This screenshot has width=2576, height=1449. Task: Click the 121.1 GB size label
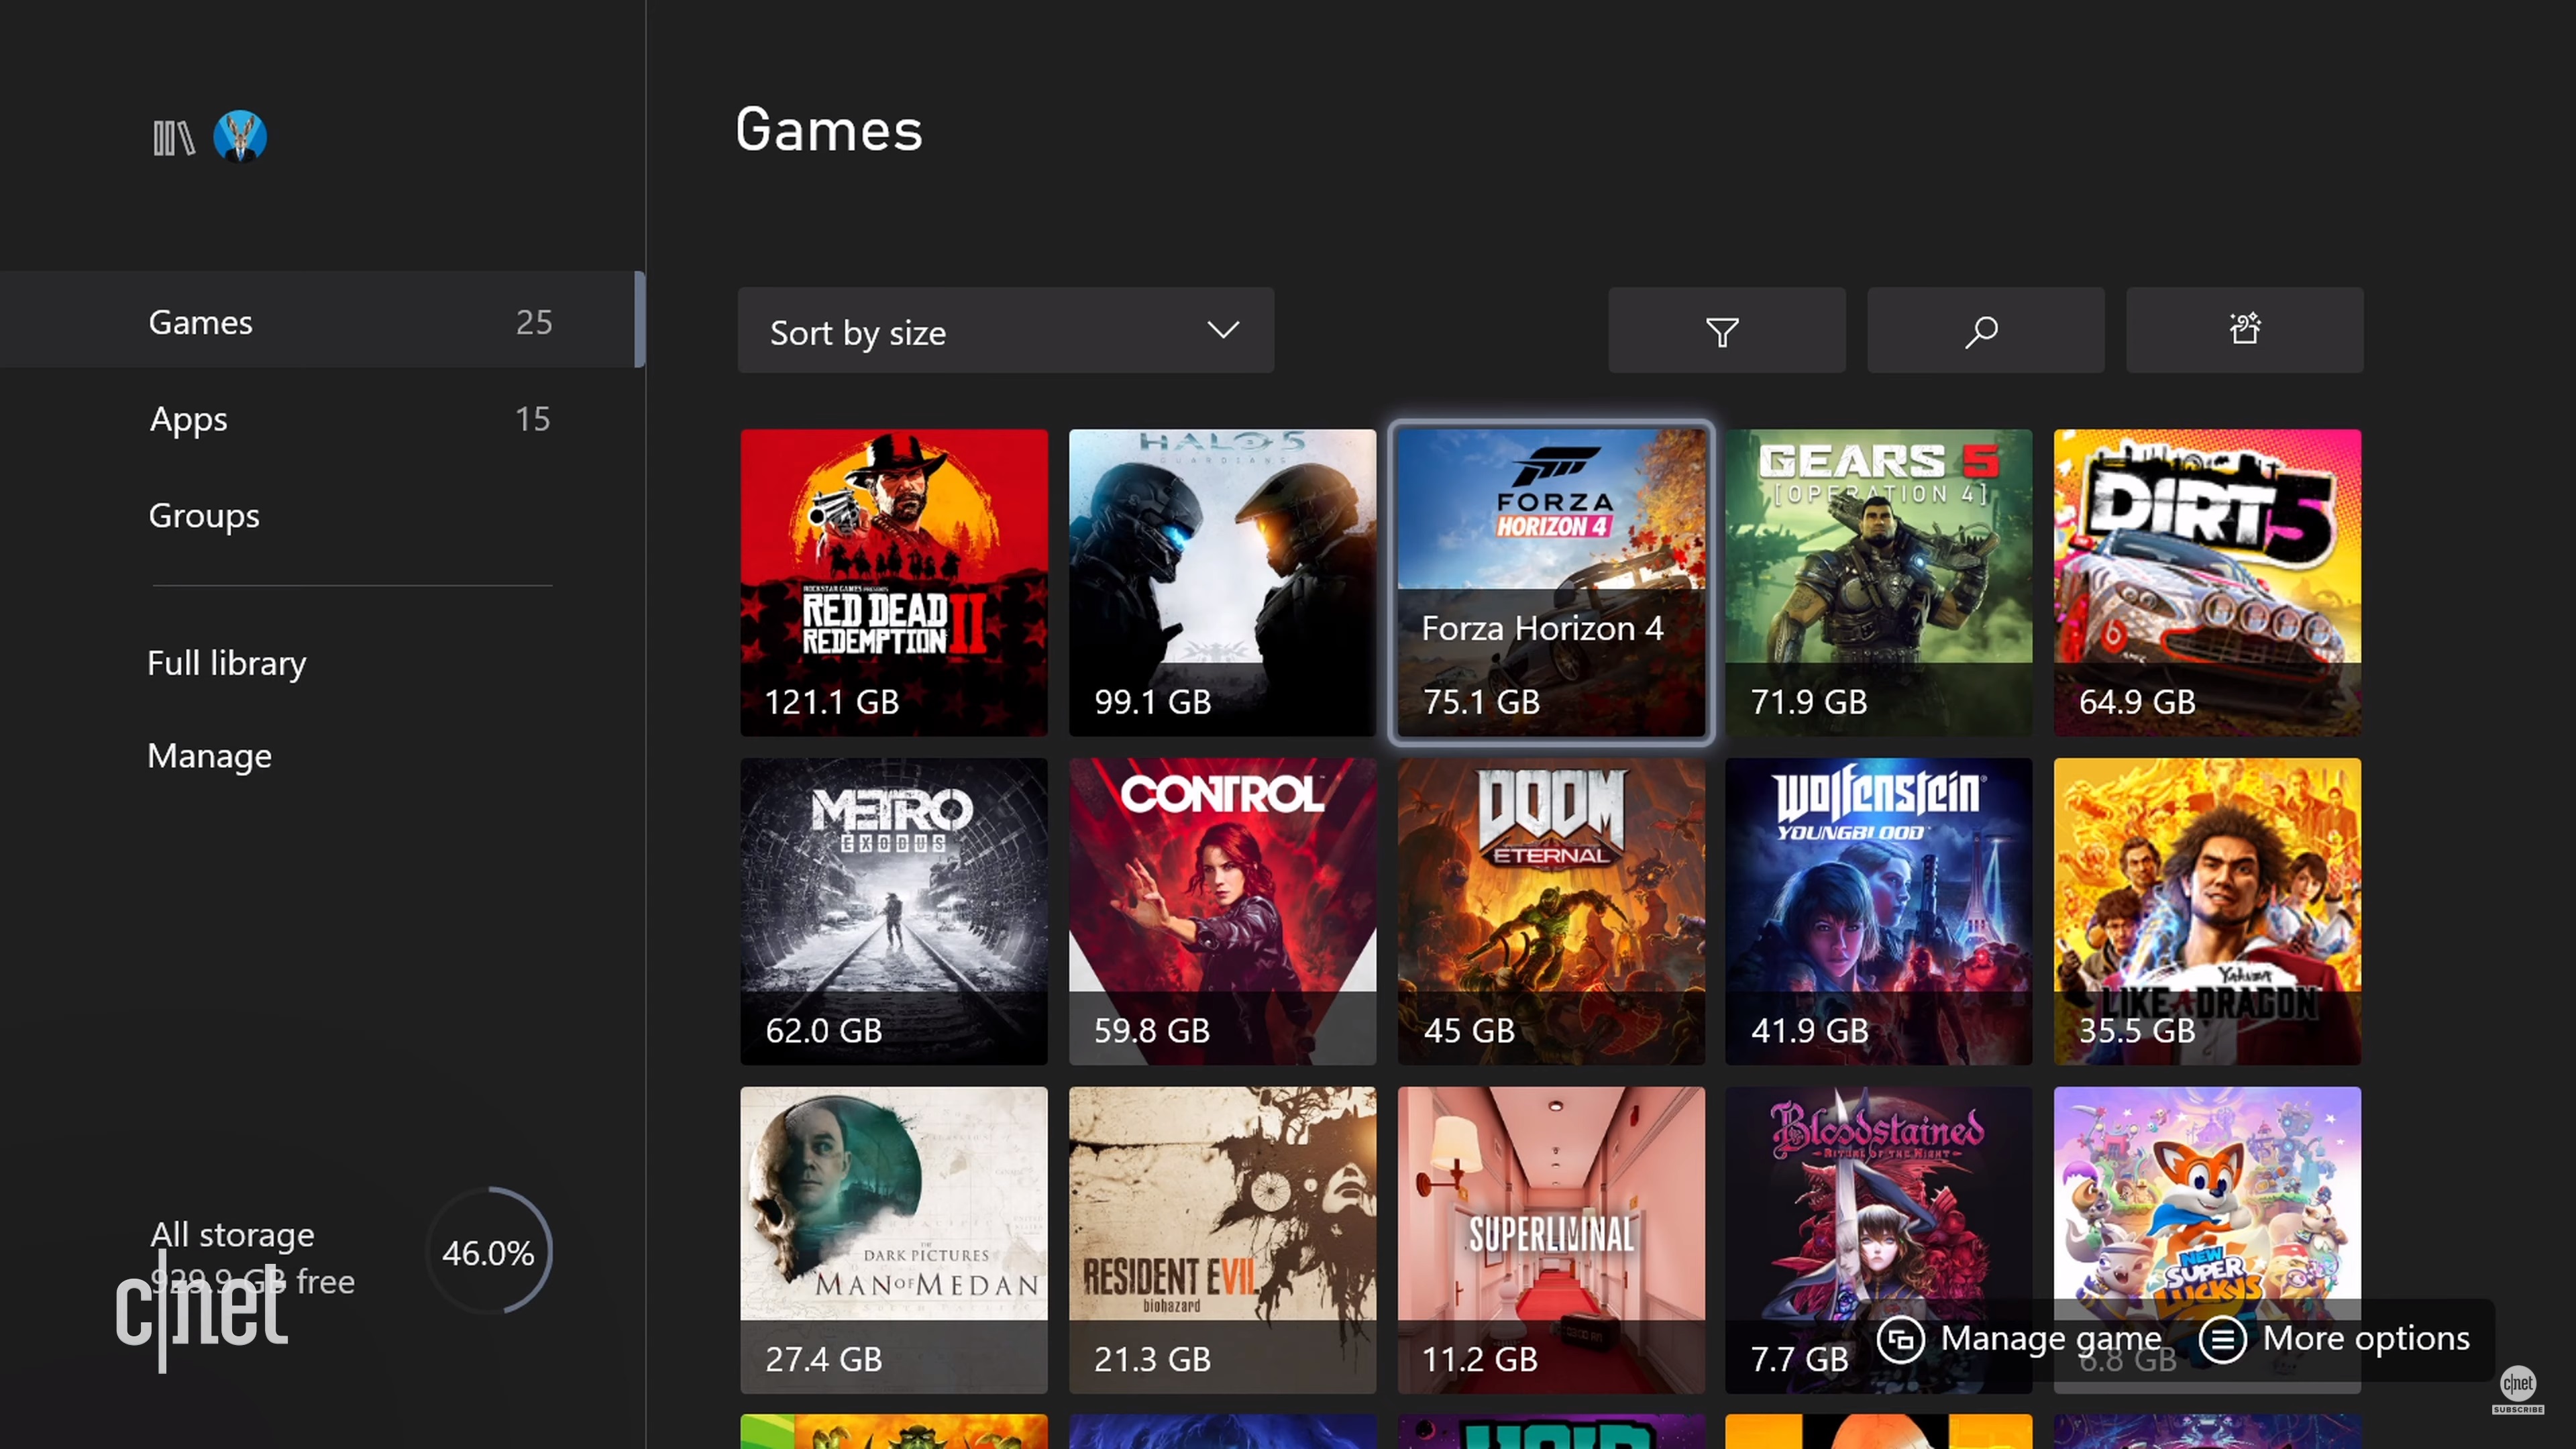point(832,702)
